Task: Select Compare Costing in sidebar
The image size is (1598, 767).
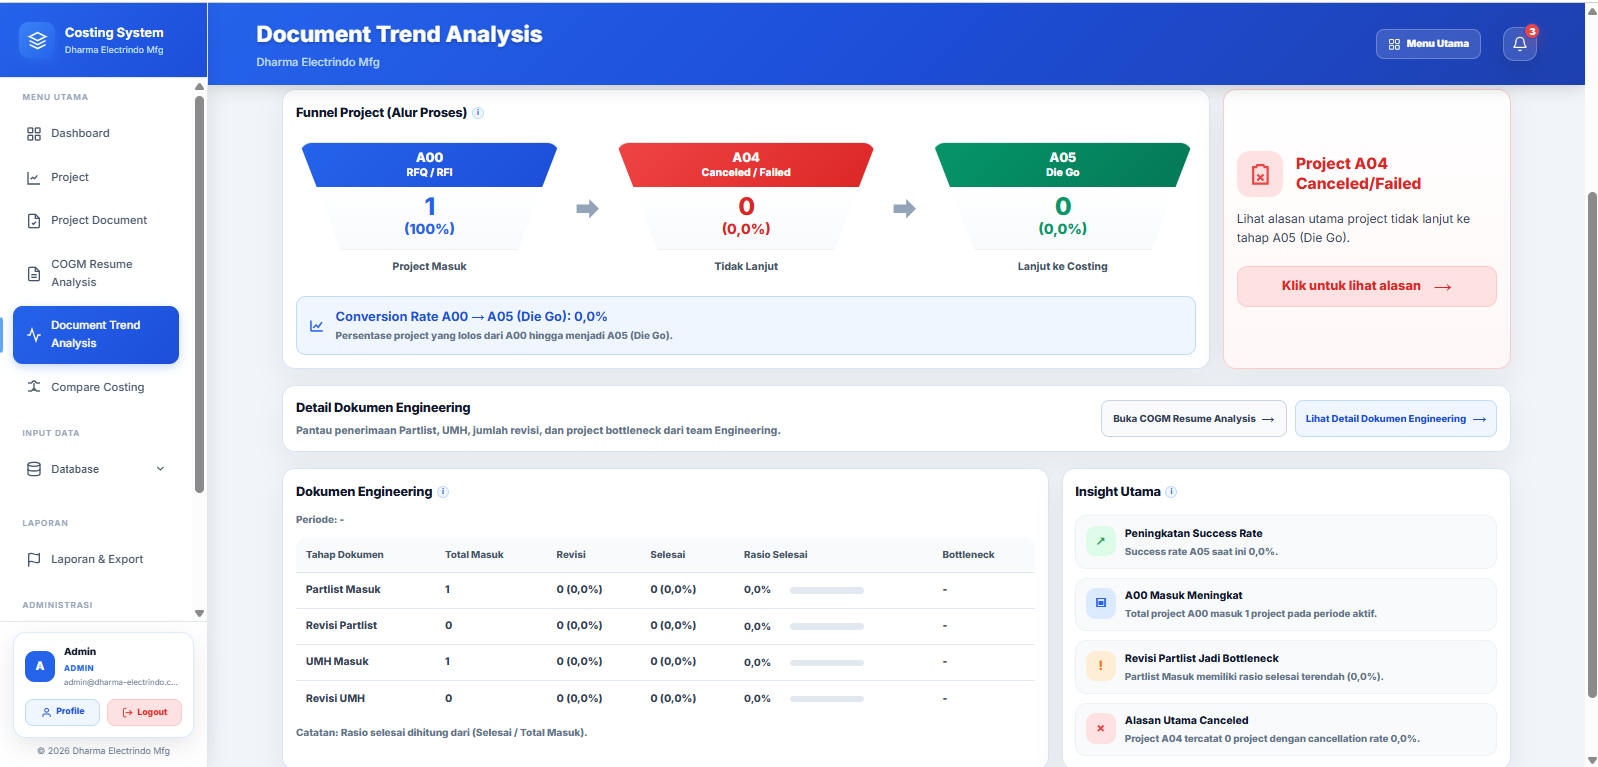Action: coord(96,387)
